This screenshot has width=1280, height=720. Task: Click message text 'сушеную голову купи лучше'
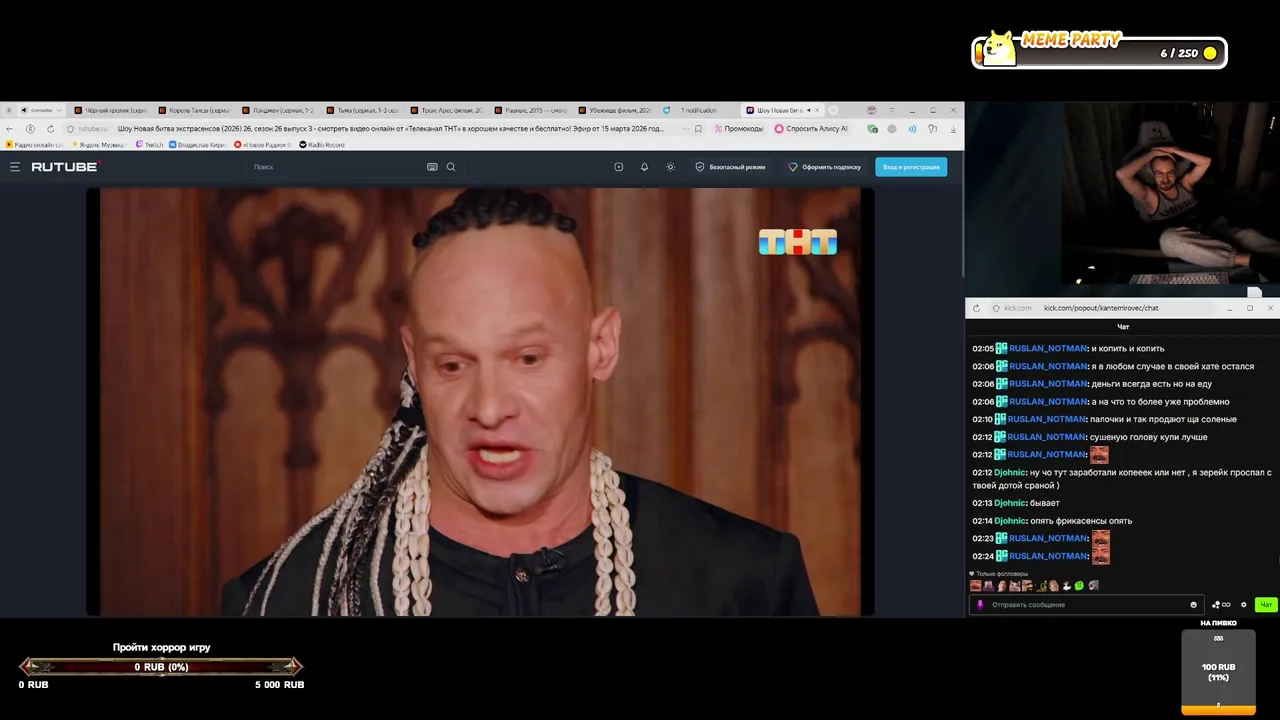[1149, 437]
